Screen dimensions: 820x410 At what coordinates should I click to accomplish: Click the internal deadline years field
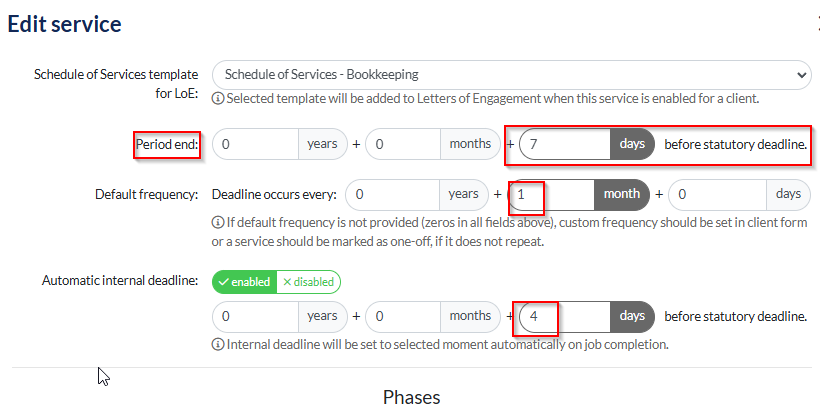click(x=256, y=316)
